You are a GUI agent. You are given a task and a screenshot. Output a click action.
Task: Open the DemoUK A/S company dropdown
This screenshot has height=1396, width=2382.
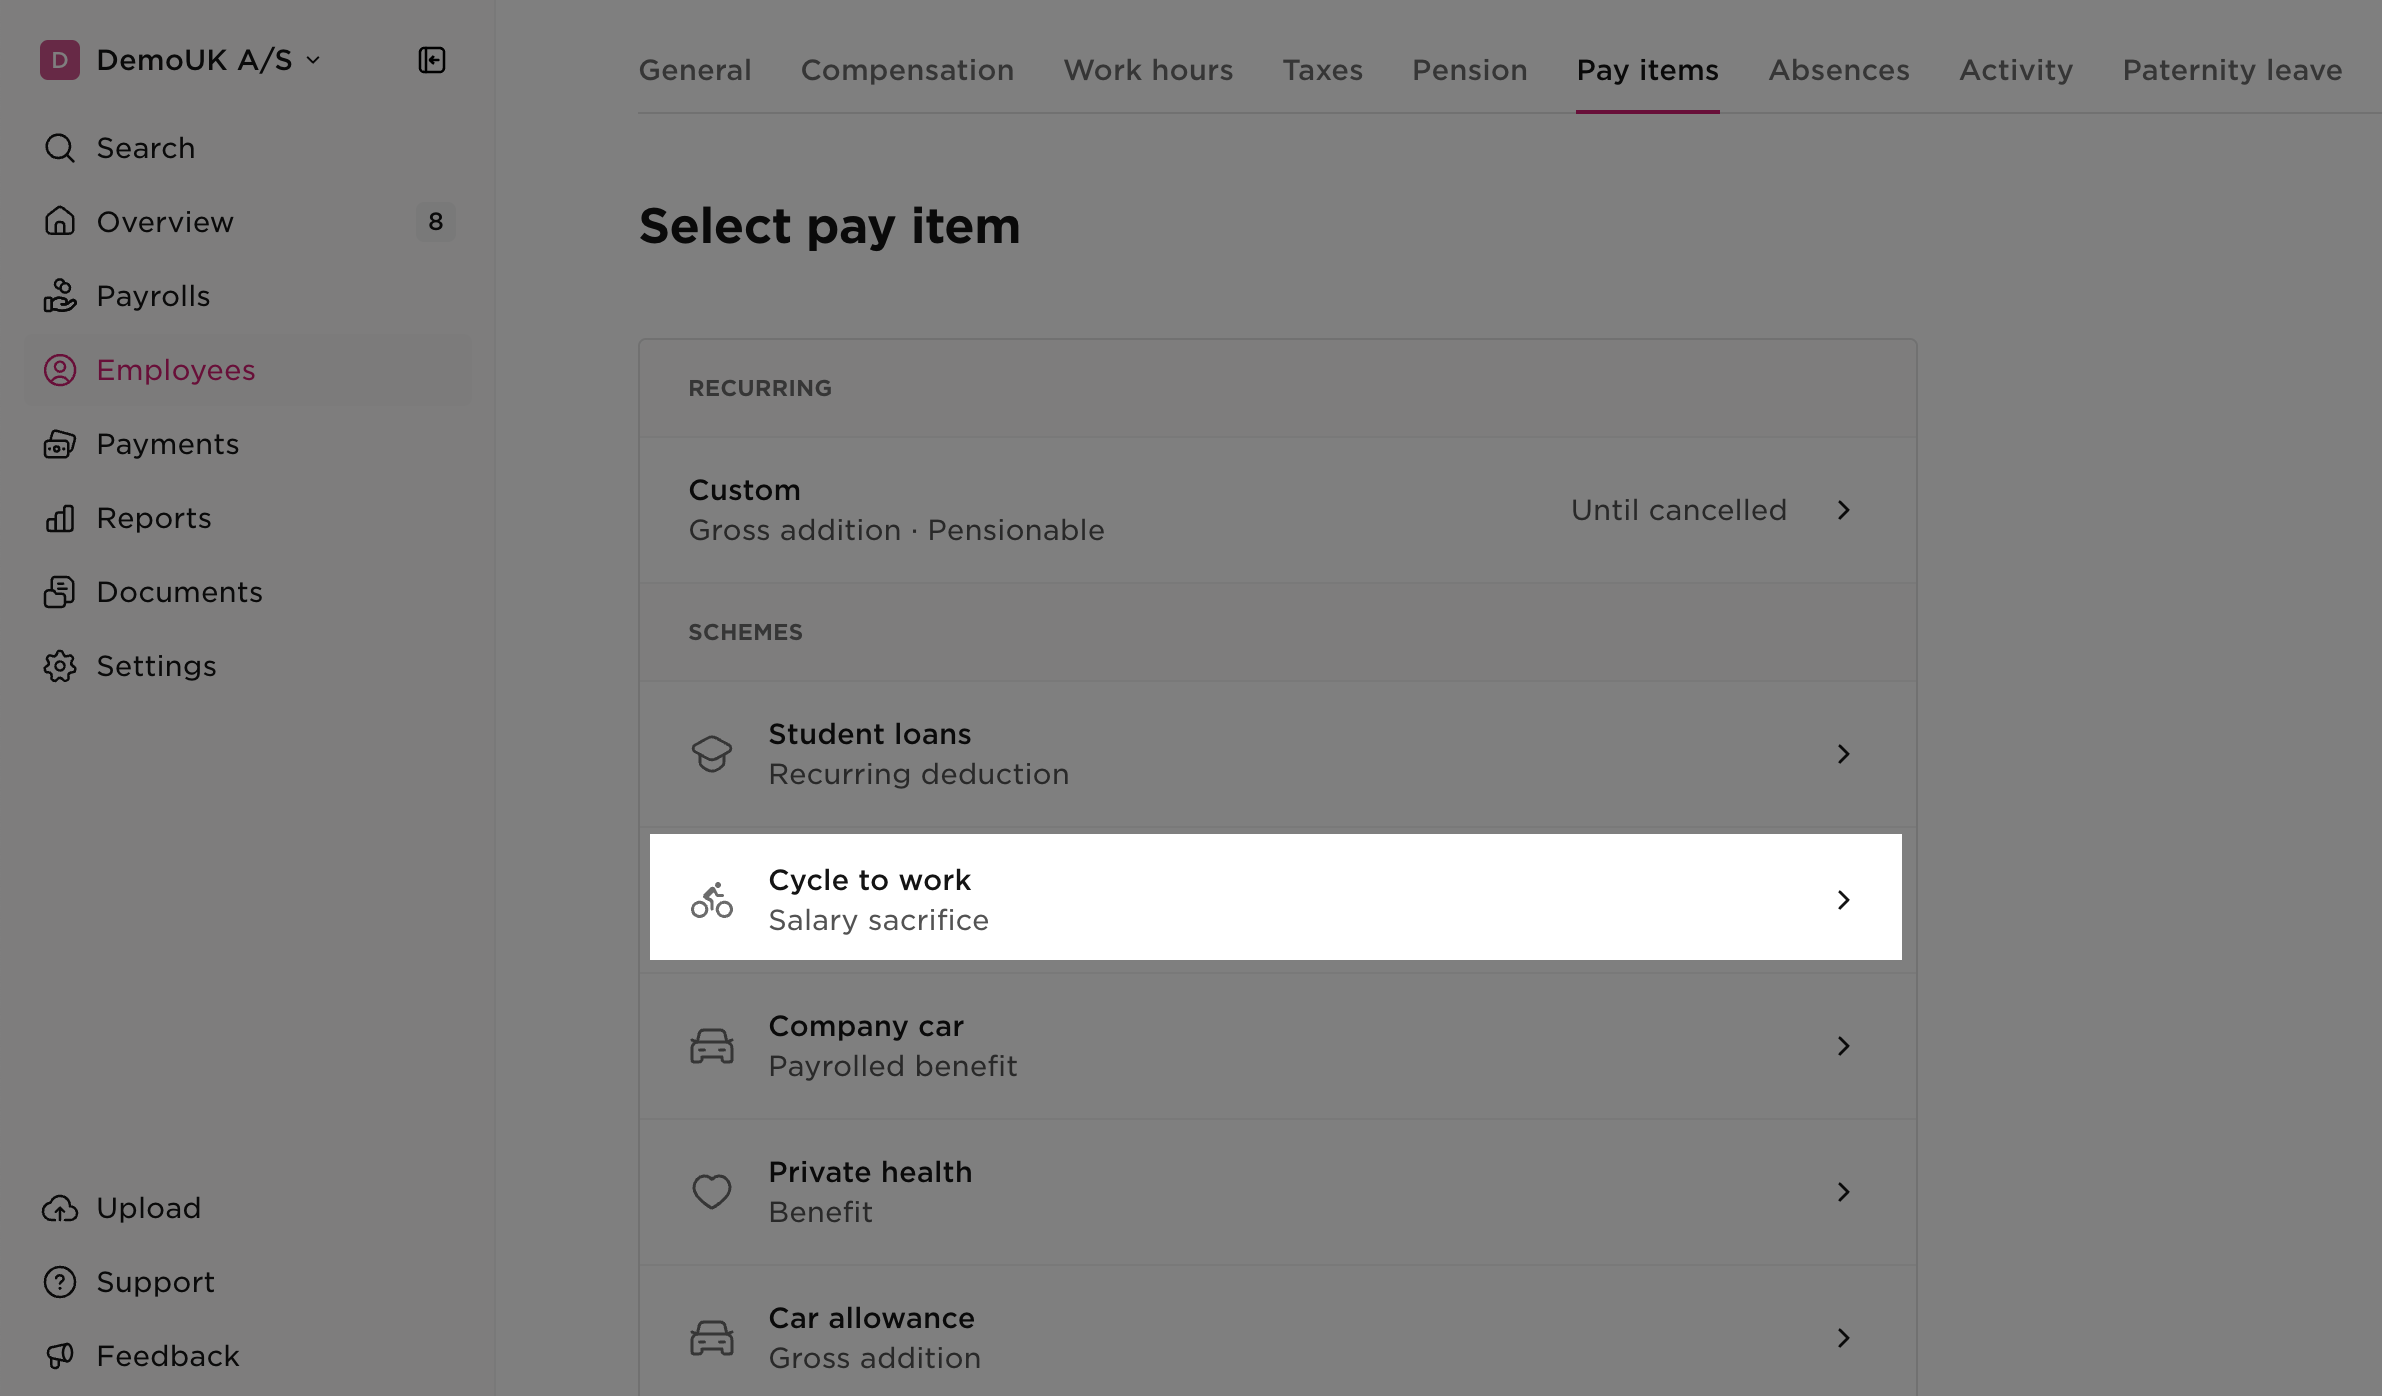tap(181, 60)
